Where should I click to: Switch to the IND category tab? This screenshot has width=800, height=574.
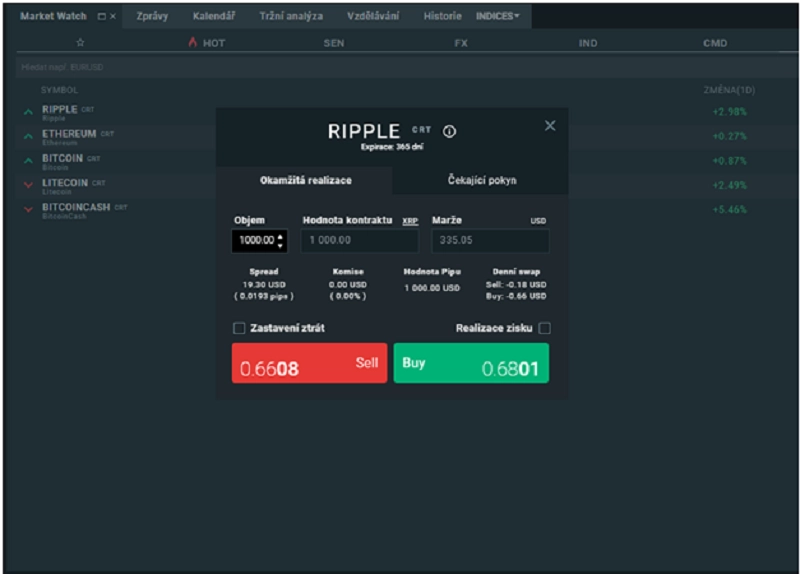tap(588, 43)
